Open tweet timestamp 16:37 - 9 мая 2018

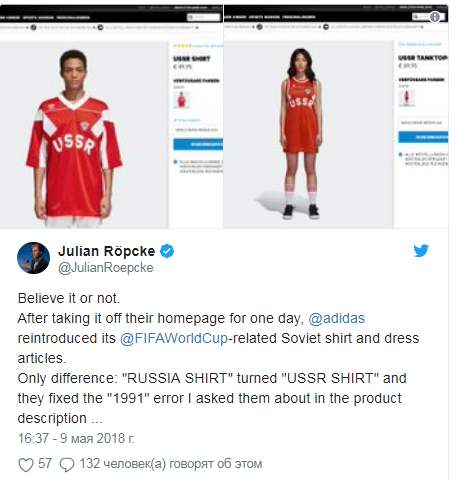click(76, 438)
